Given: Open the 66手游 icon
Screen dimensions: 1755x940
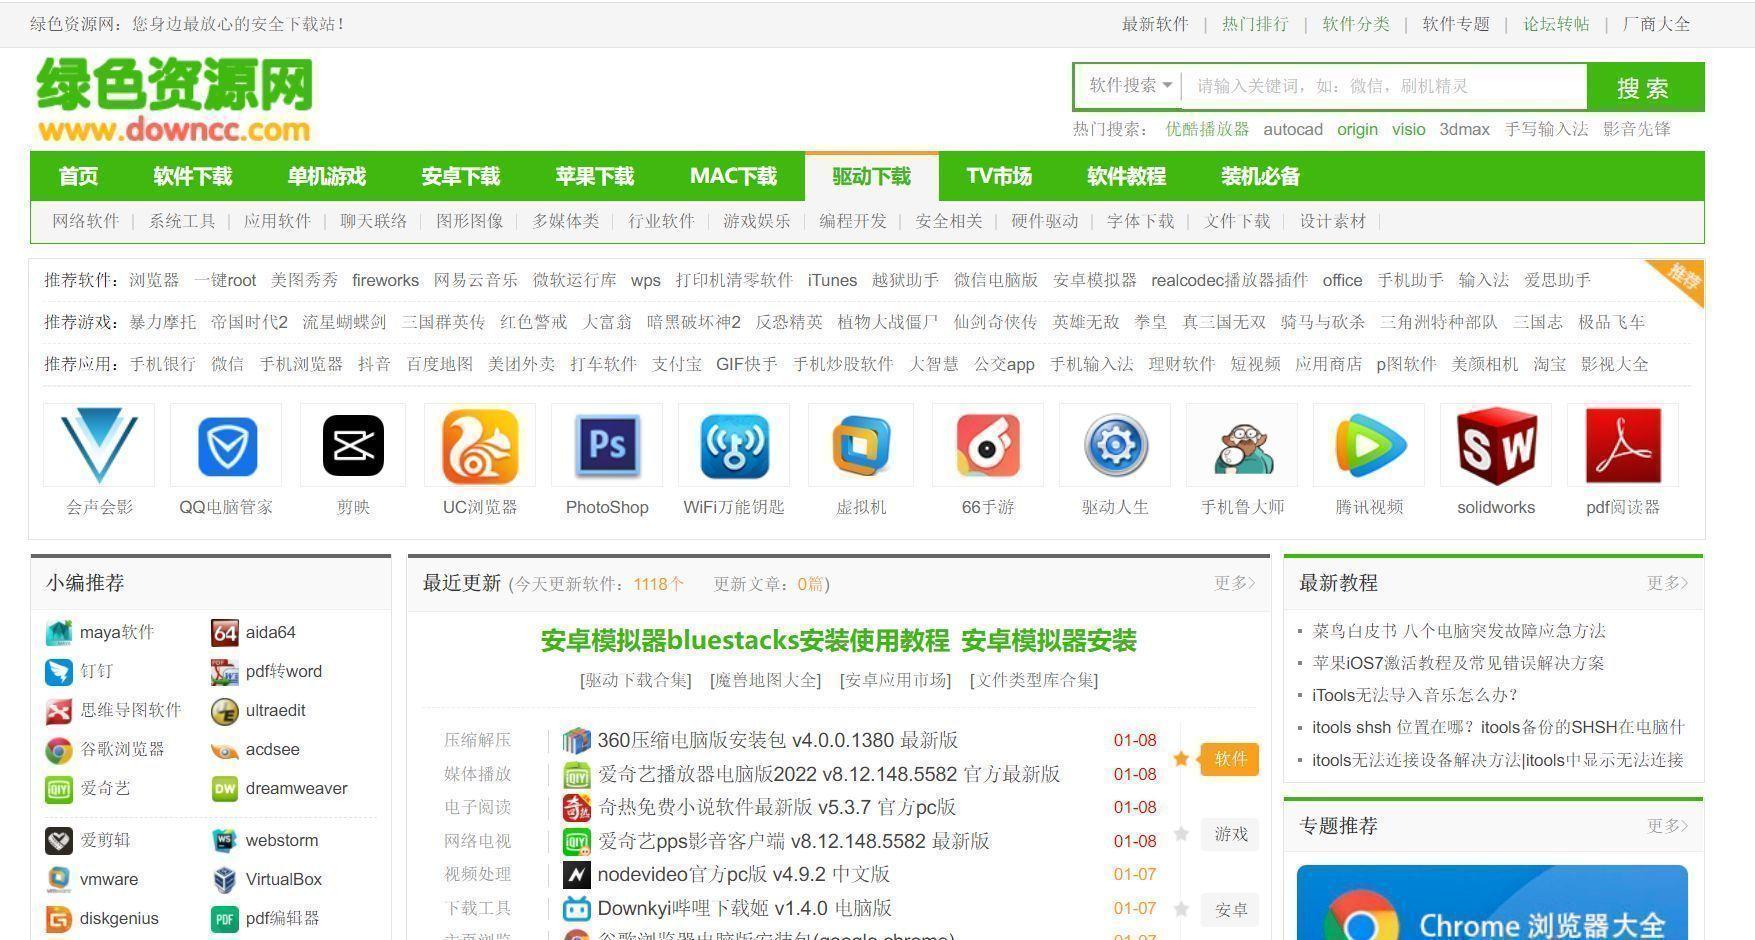Looking at the screenshot, I should point(988,445).
